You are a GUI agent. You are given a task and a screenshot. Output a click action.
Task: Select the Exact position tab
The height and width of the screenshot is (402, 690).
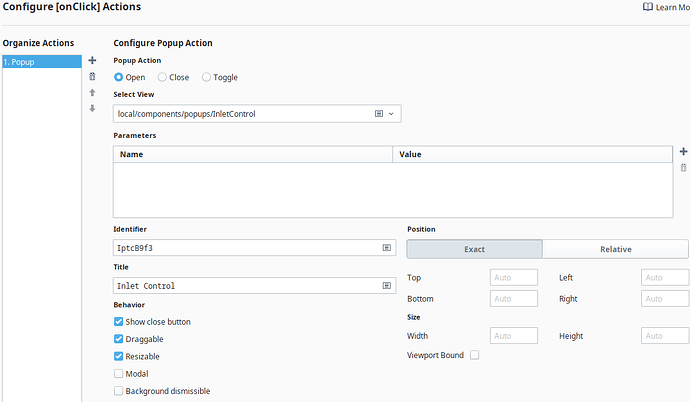tap(474, 249)
